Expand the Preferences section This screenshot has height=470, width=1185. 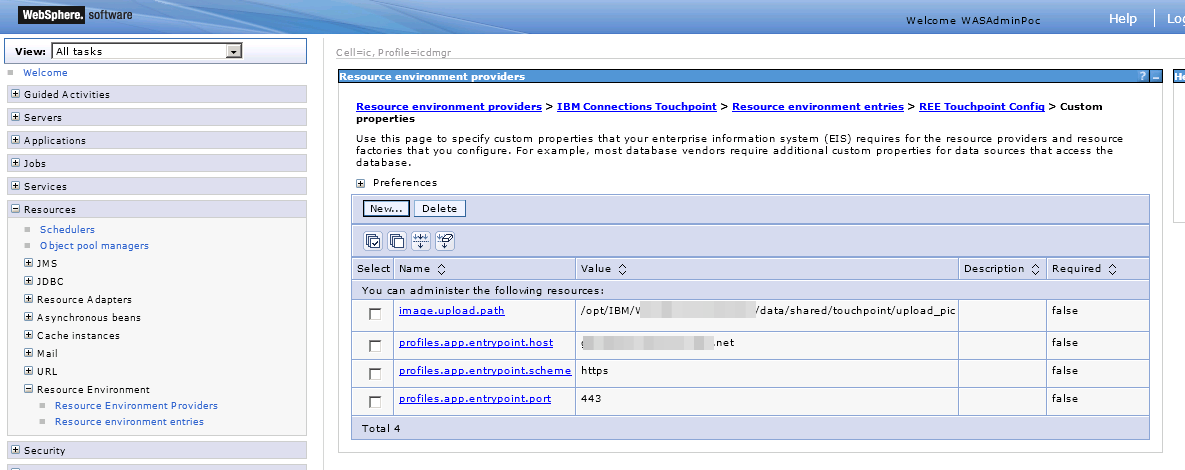[x=361, y=184]
